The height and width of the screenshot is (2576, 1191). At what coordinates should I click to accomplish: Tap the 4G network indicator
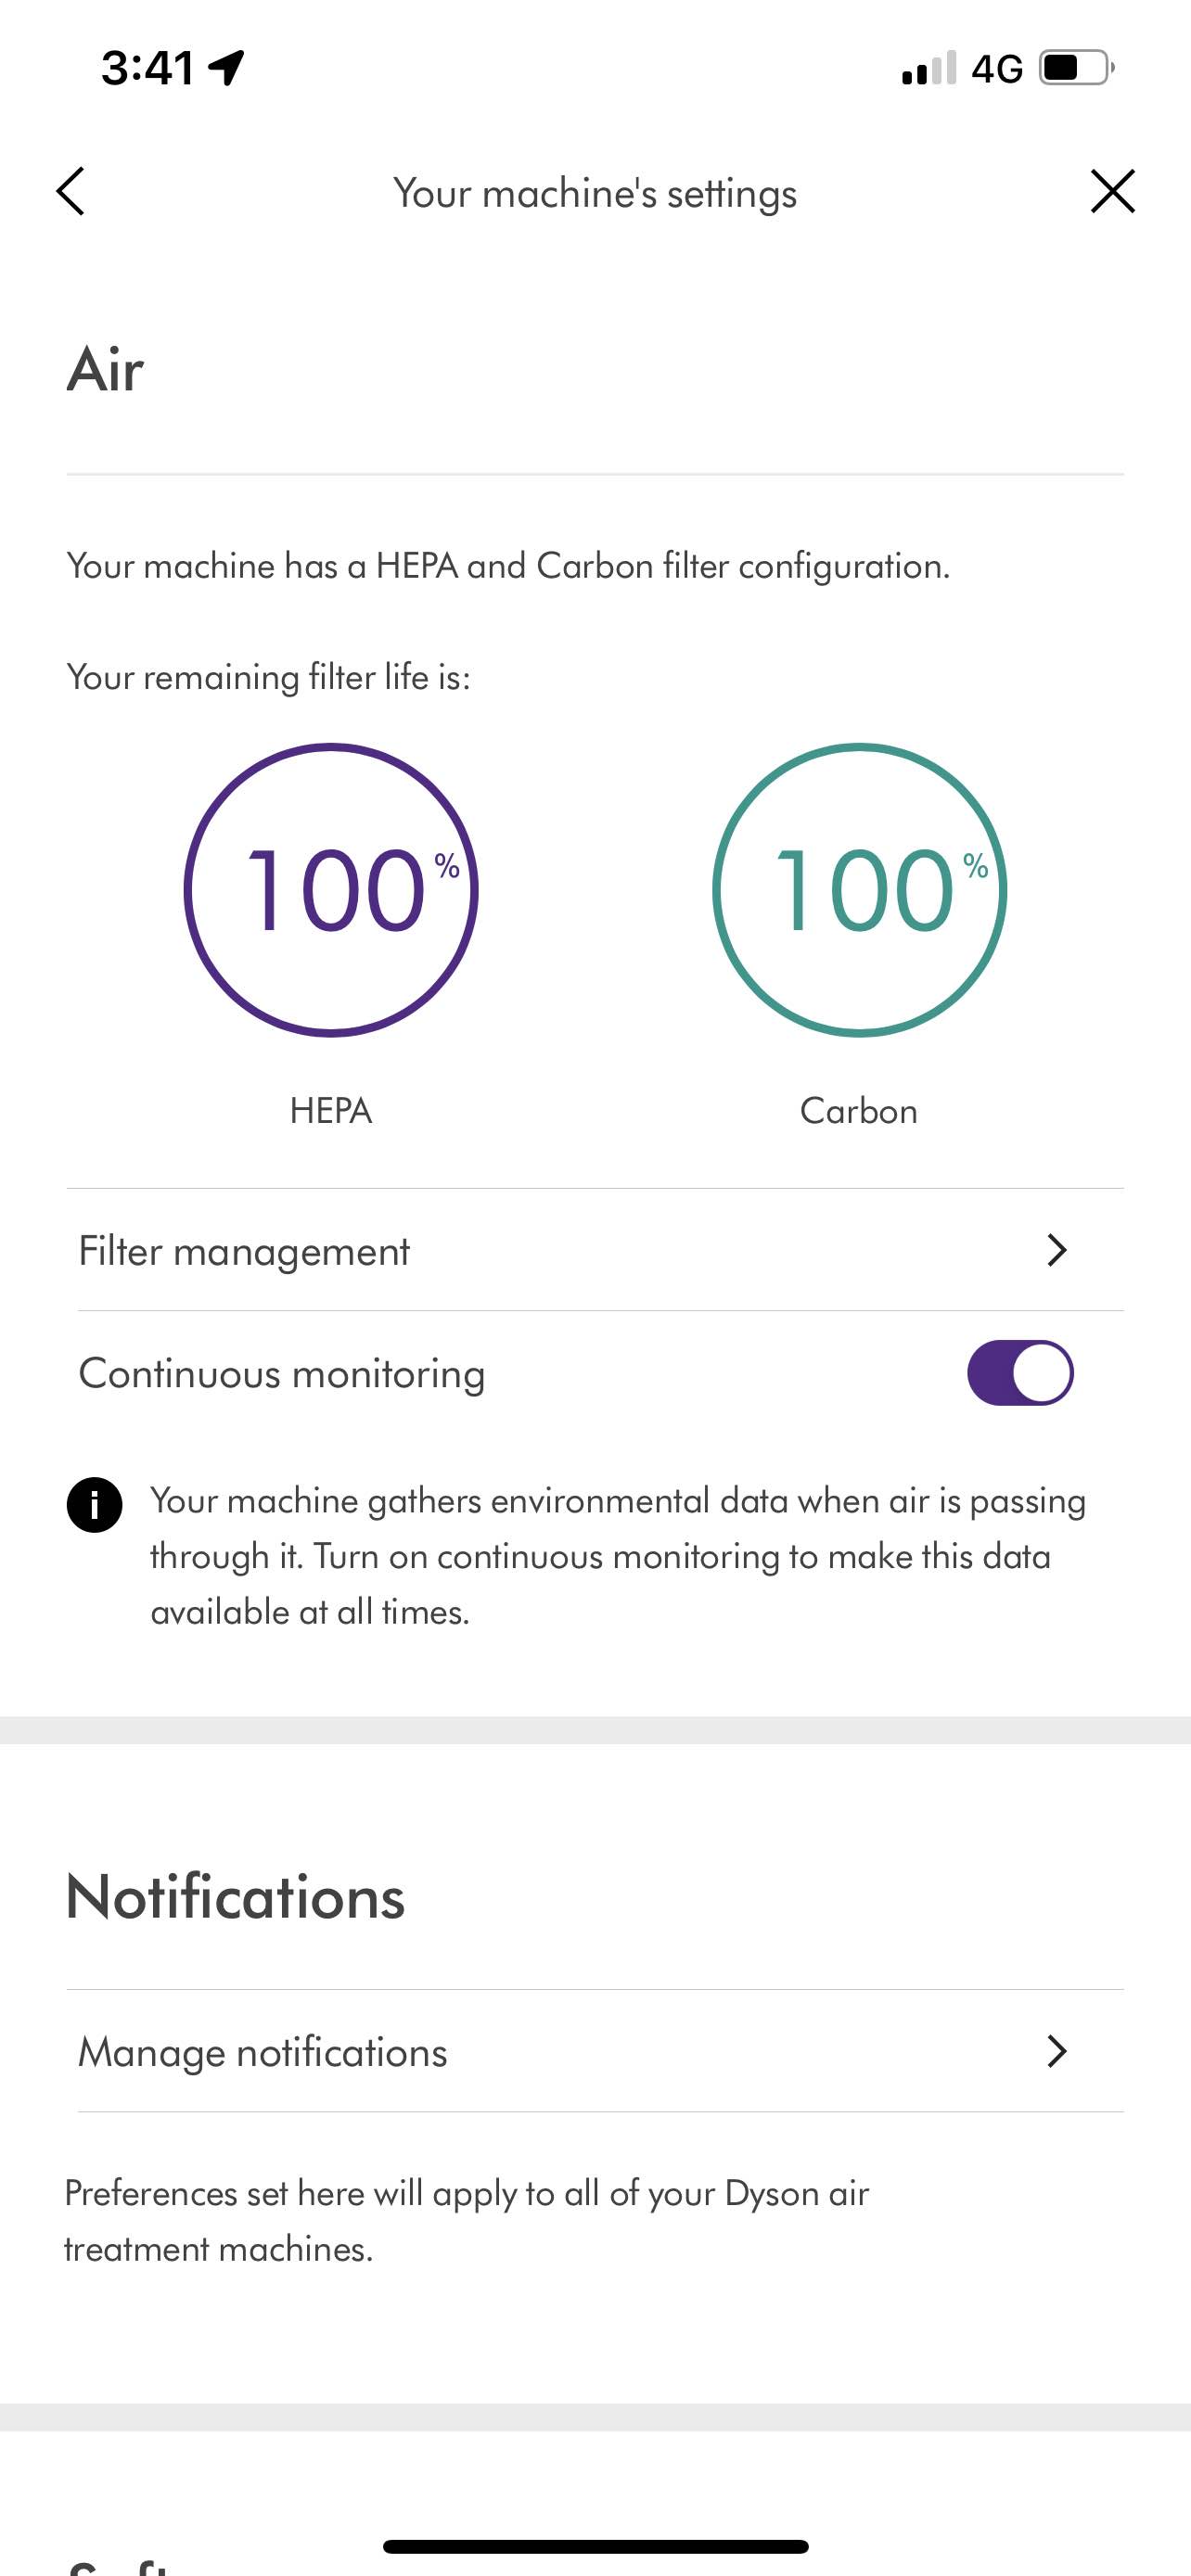click(x=997, y=69)
